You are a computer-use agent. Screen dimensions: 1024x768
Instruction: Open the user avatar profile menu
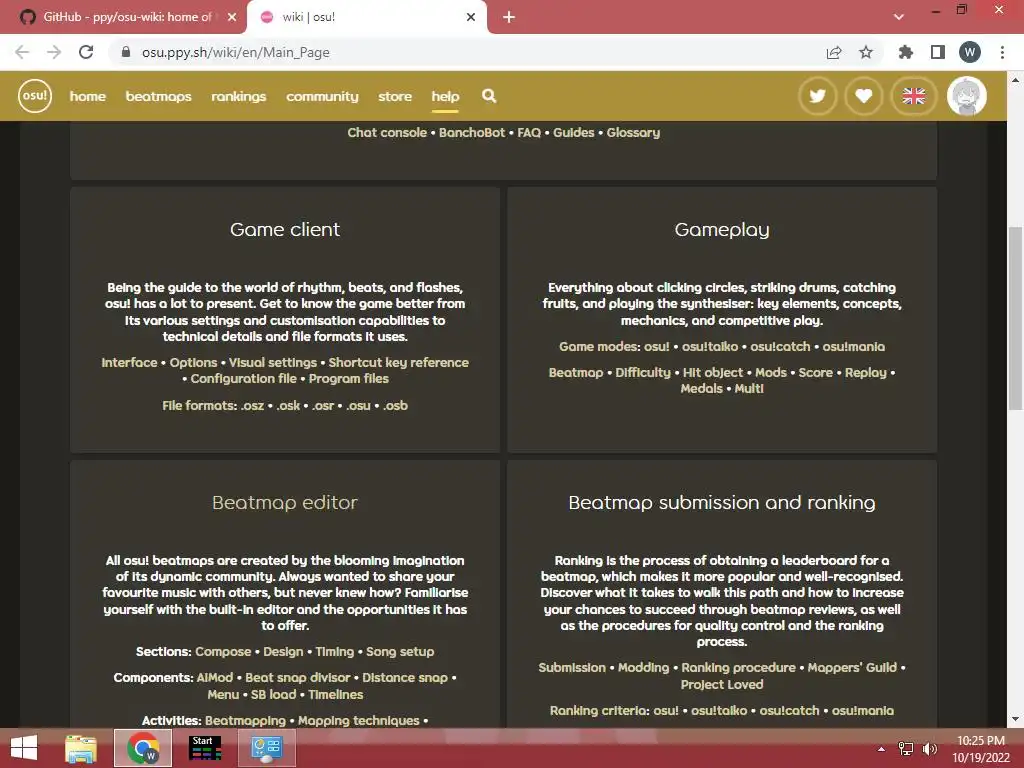click(x=967, y=96)
